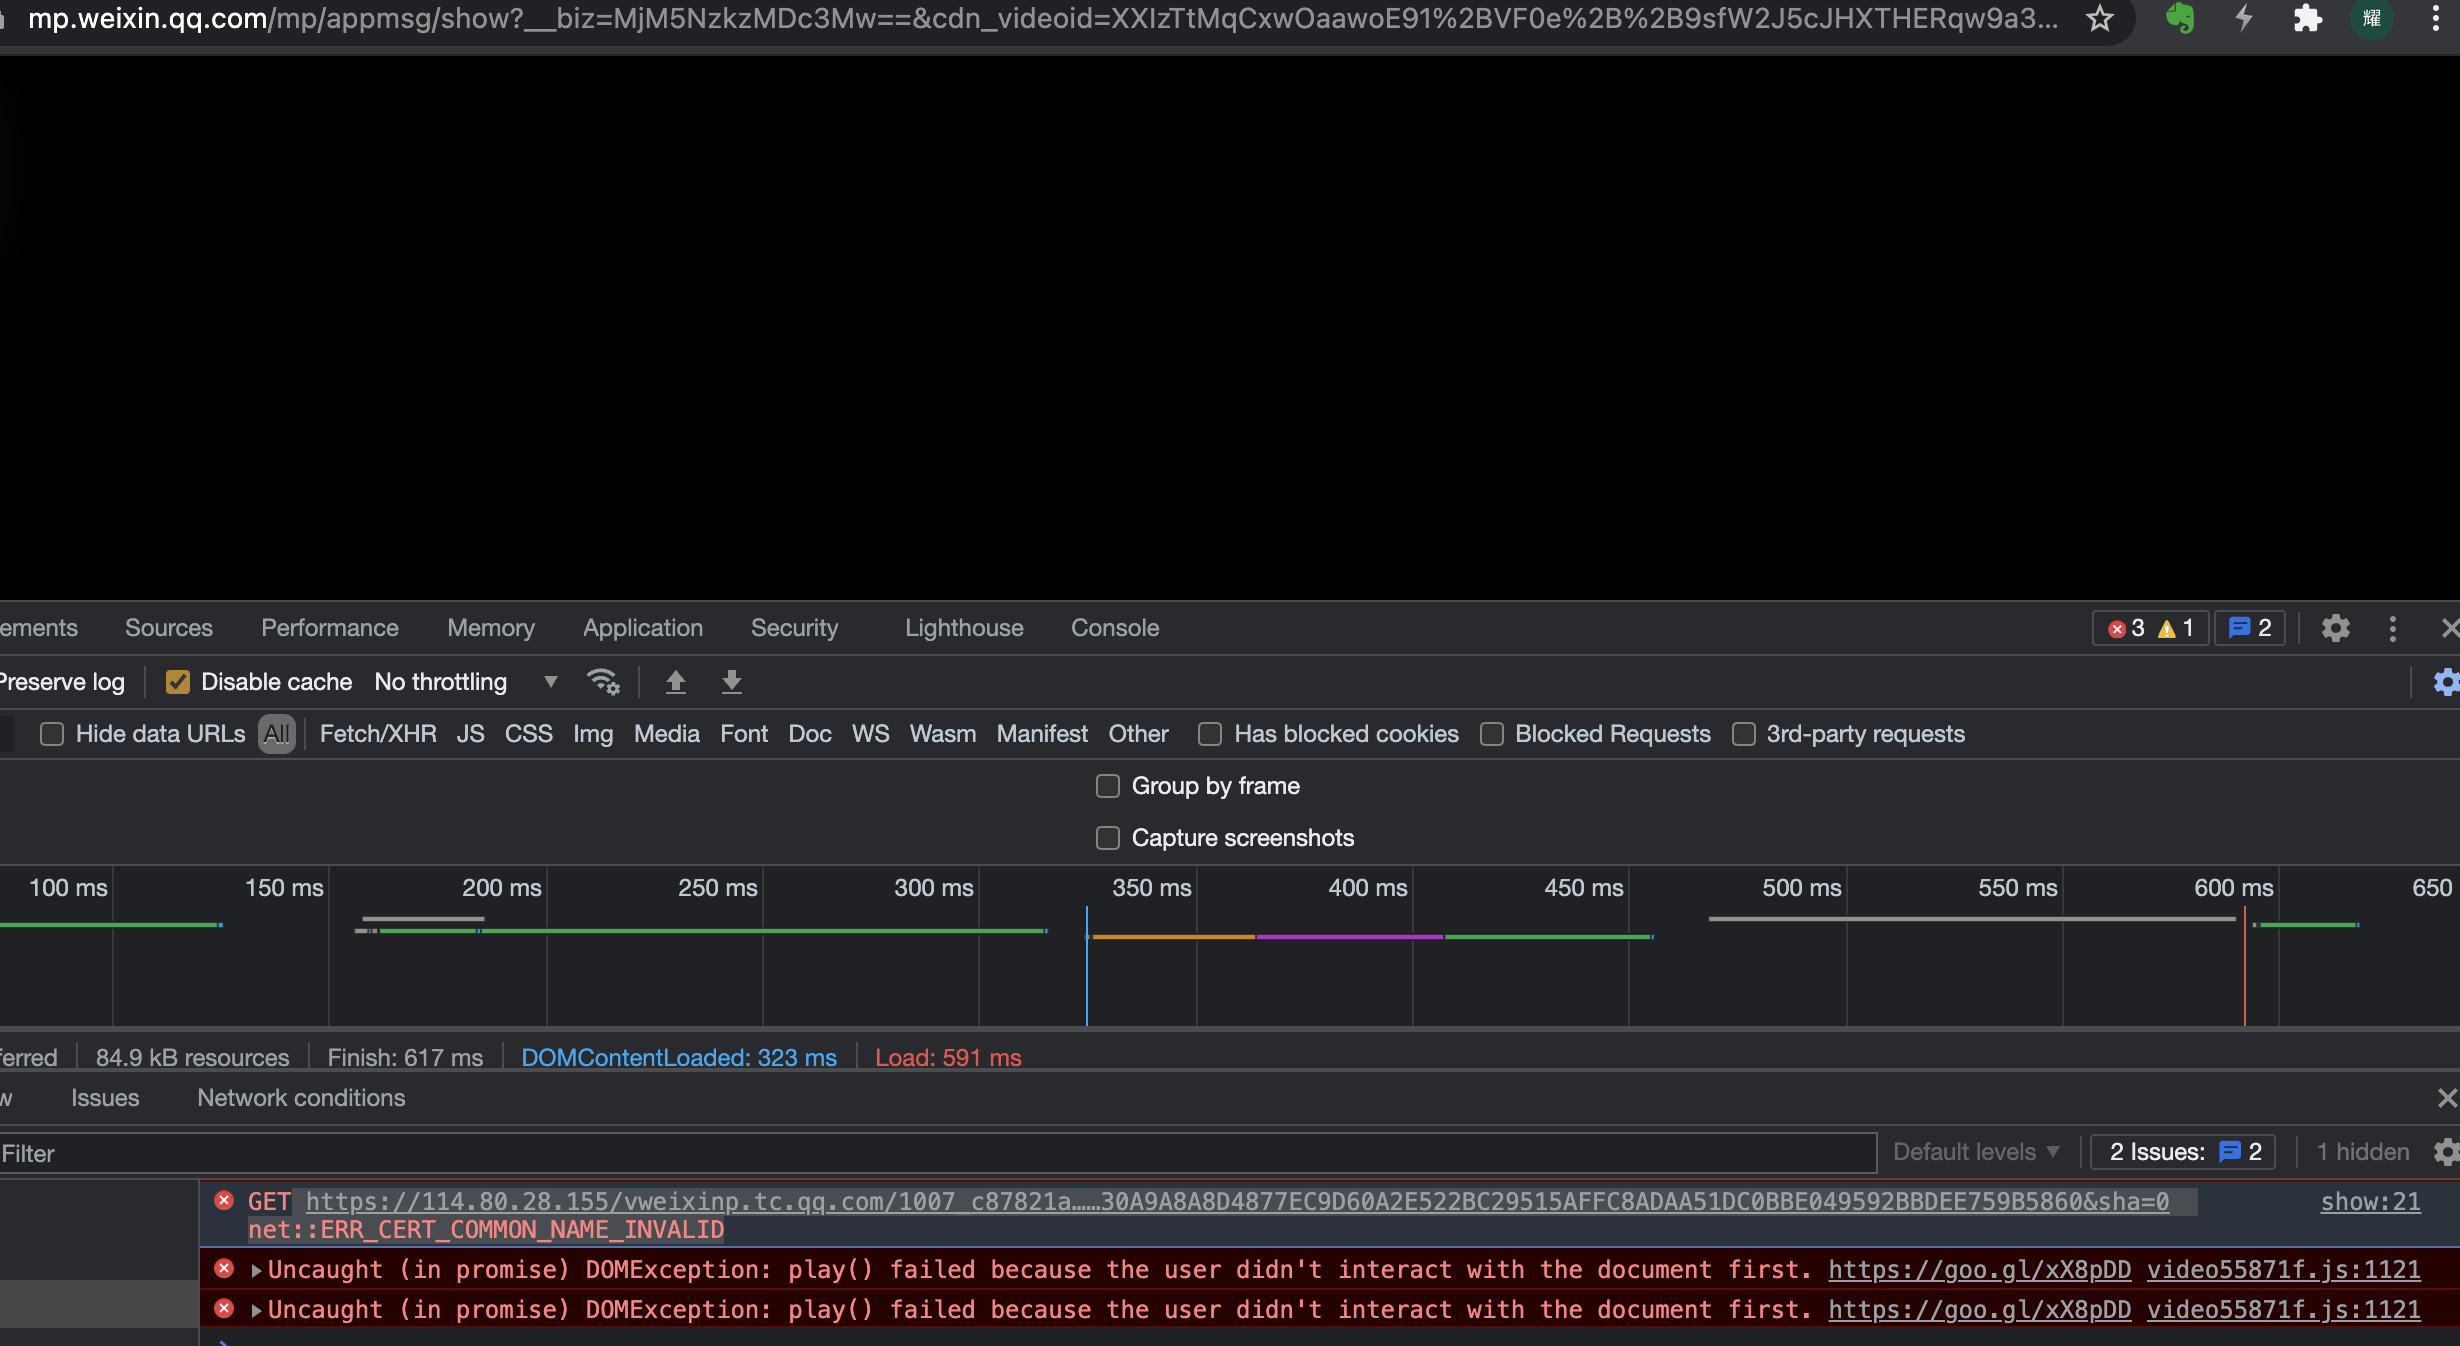2460x1346 pixels.
Task: Click the Import HAR upload arrow
Action: click(x=676, y=682)
